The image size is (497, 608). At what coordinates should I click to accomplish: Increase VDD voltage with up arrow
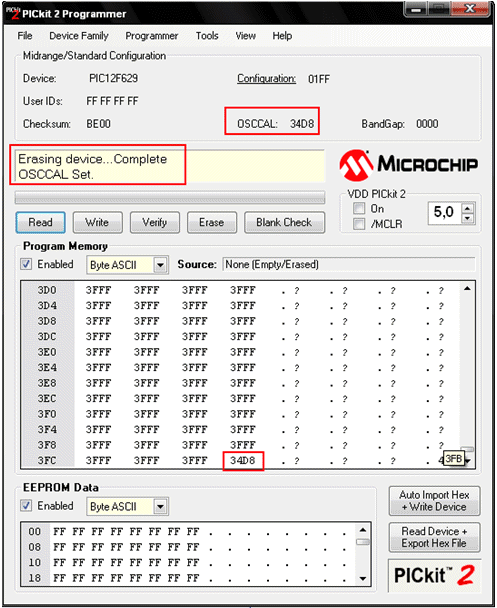(x=468, y=208)
